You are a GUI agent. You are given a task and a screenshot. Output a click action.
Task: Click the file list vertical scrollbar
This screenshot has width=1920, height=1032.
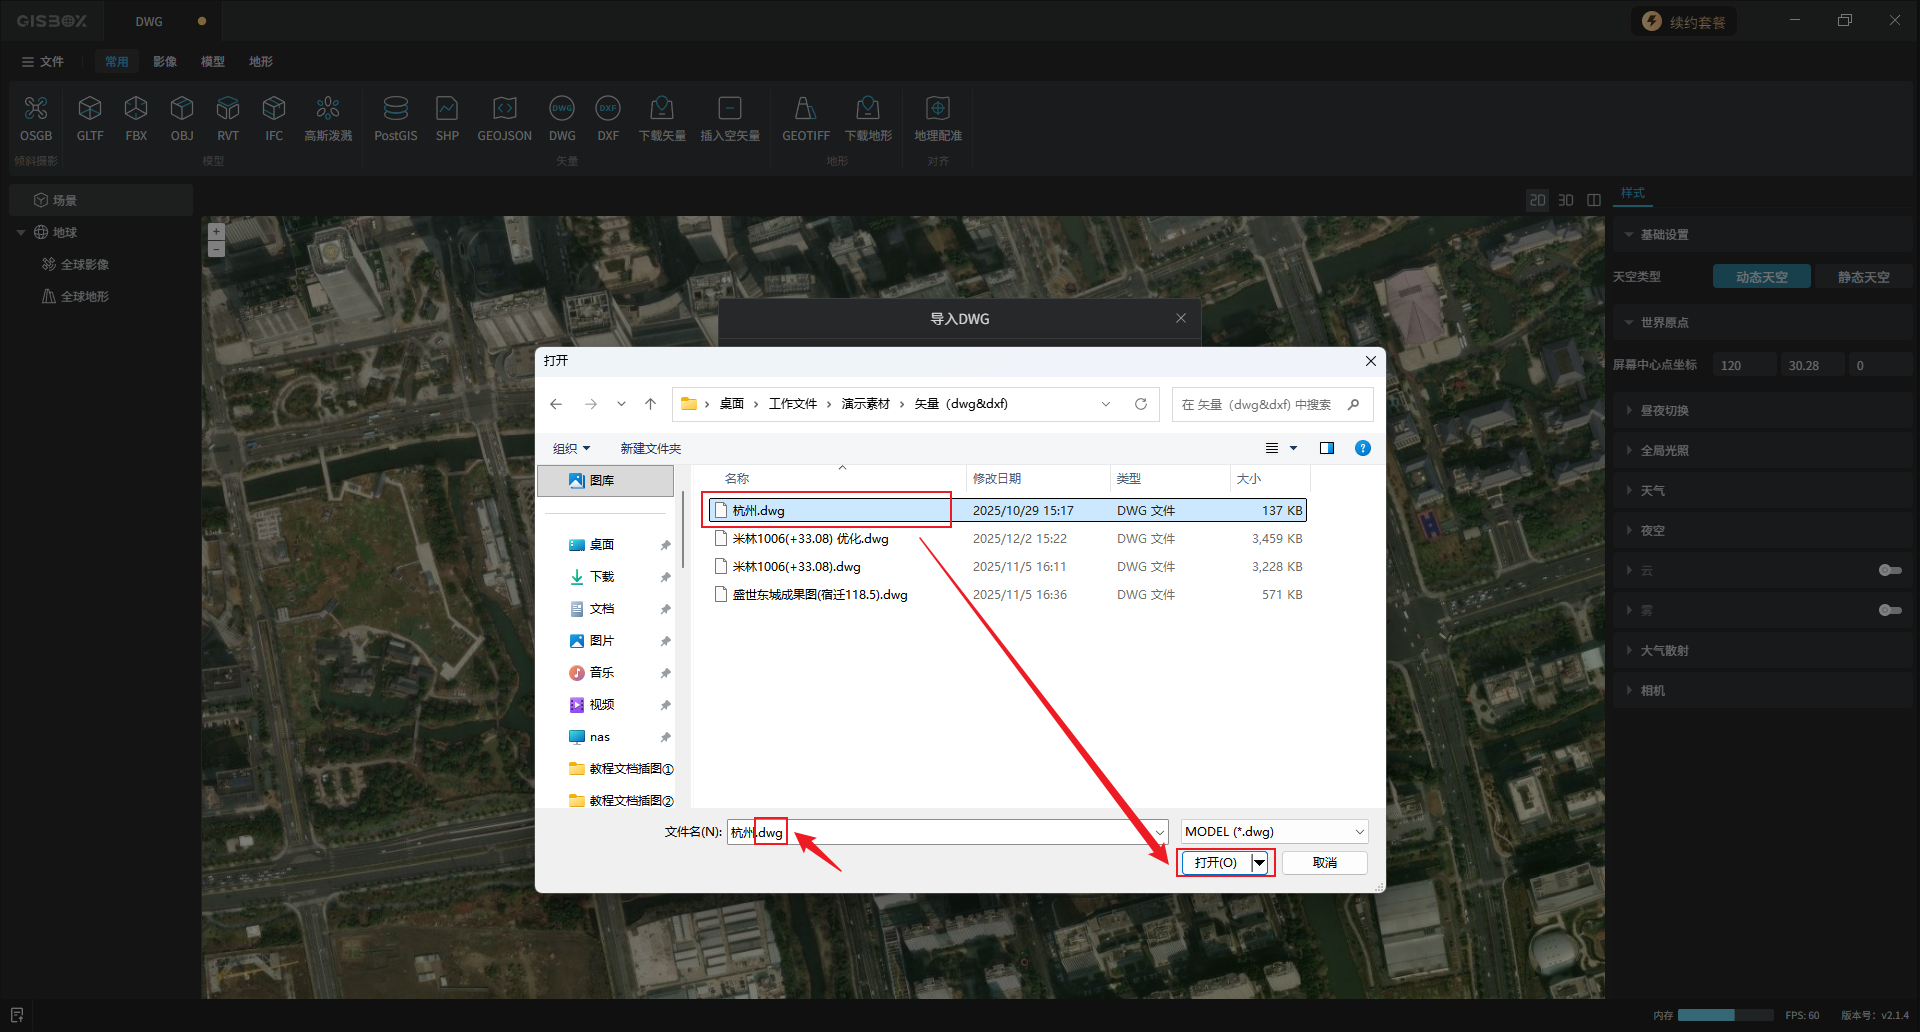coord(683,530)
